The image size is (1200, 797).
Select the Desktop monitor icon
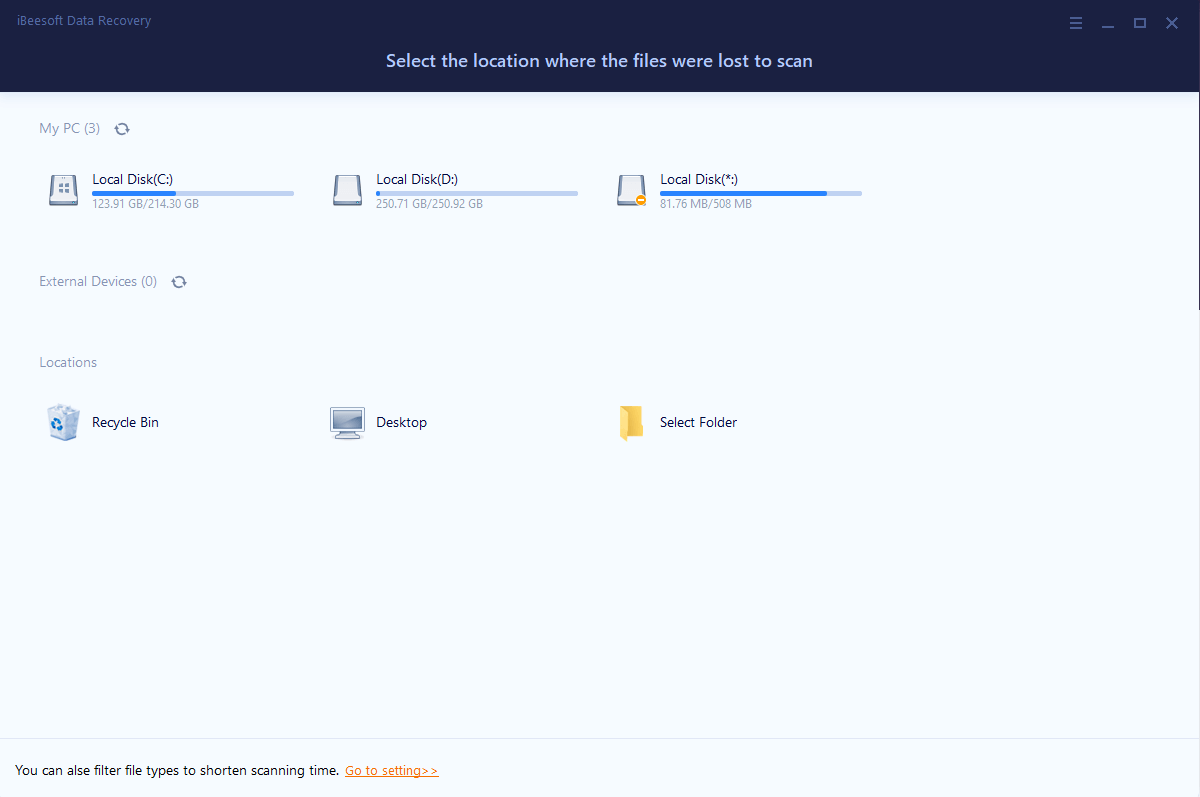point(347,422)
